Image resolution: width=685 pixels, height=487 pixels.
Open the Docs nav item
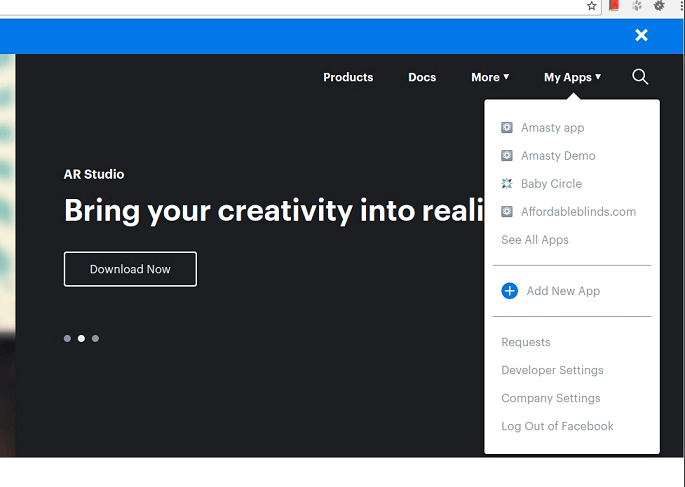click(422, 77)
